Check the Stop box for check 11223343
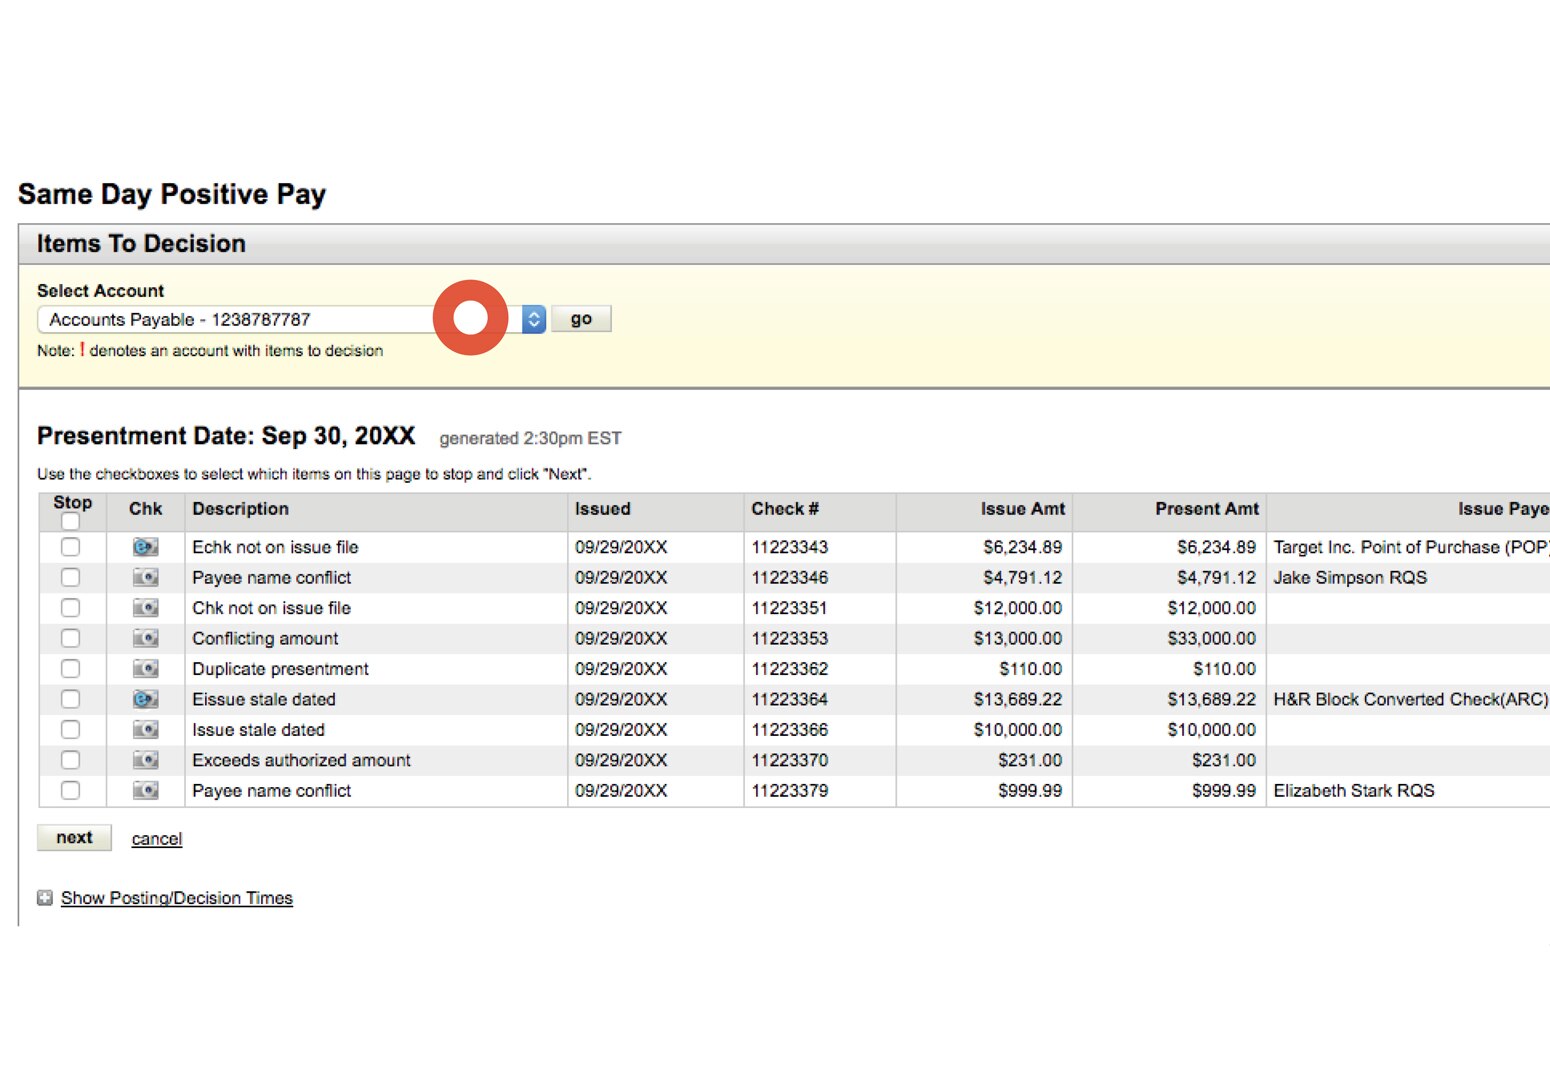 [70, 547]
